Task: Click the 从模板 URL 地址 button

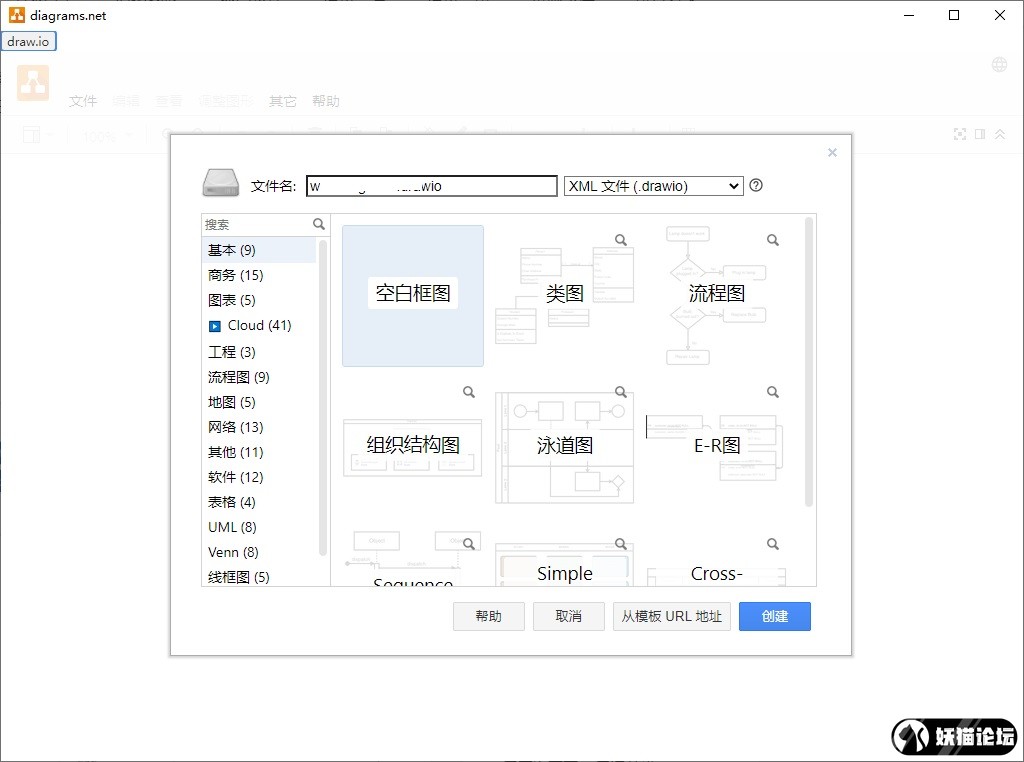Action: [671, 616]
